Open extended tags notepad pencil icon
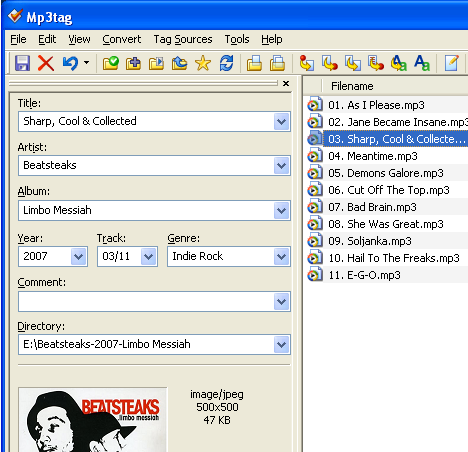 click(x=451, y=63)
